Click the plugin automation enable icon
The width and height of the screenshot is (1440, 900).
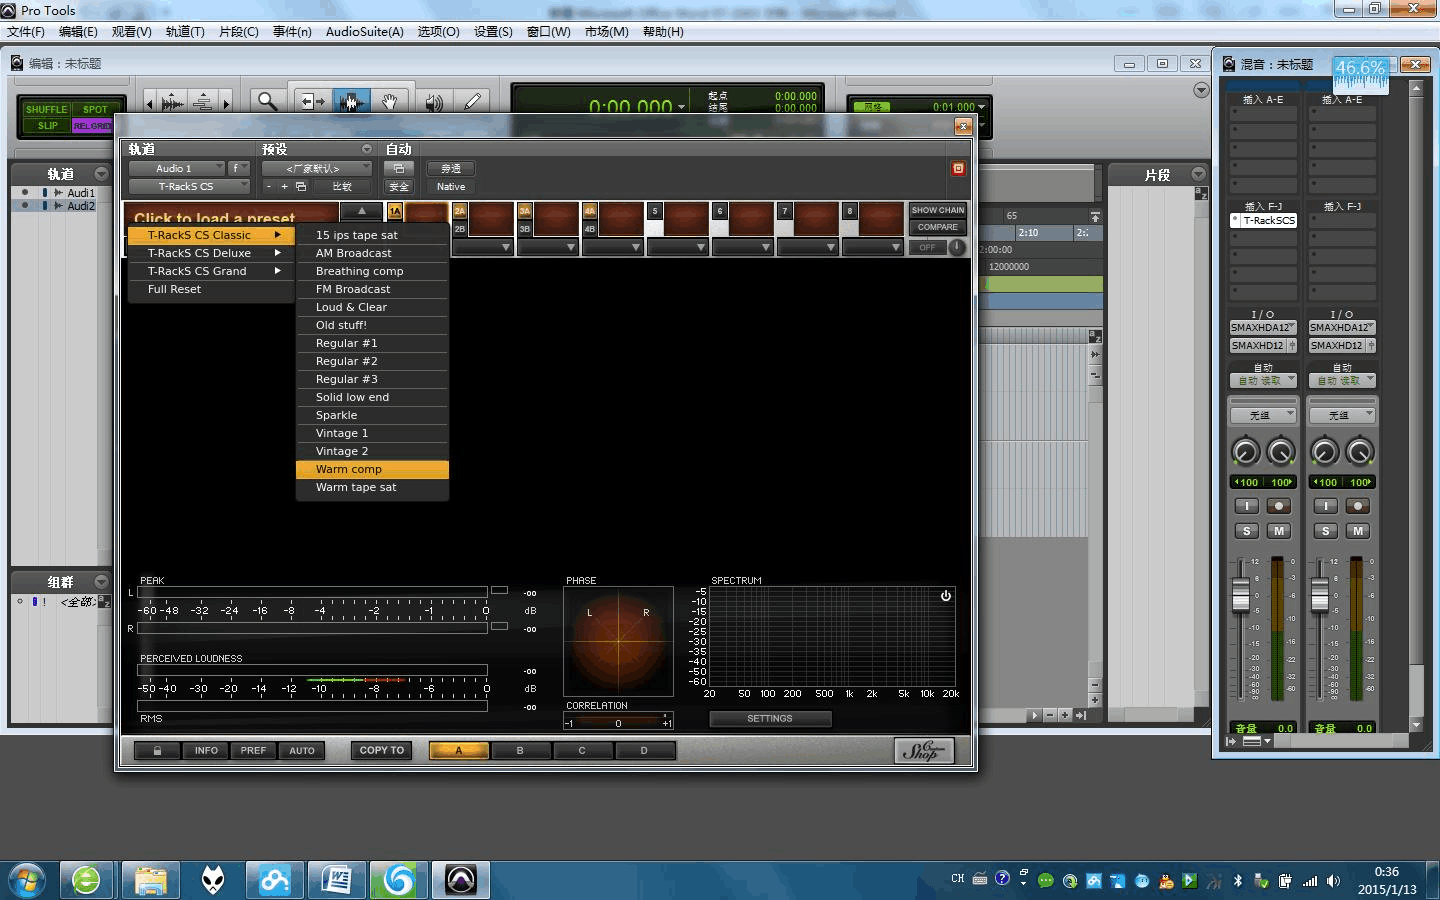click(x=399, y=169)
